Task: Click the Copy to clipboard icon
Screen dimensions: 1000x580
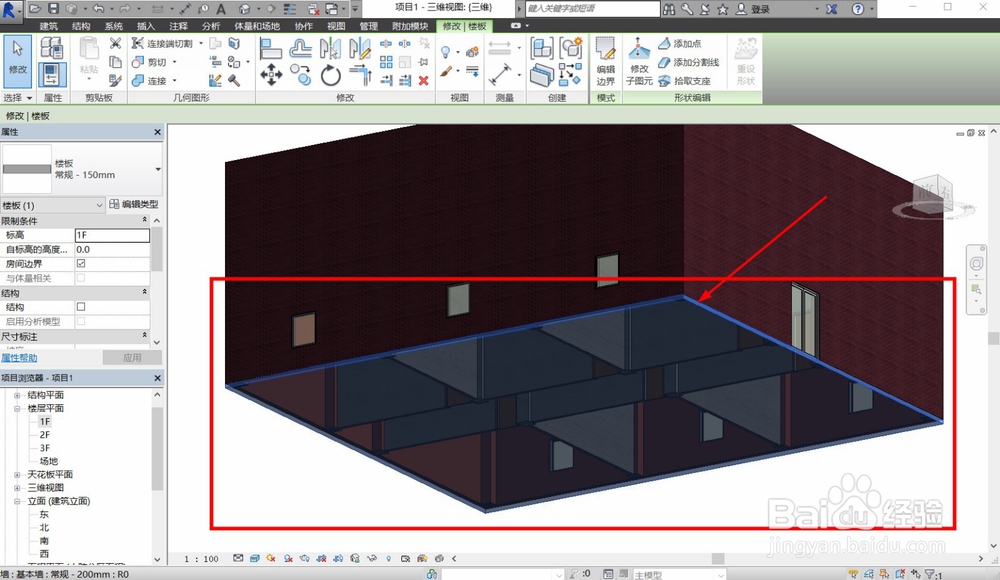Action: (115, 62)
